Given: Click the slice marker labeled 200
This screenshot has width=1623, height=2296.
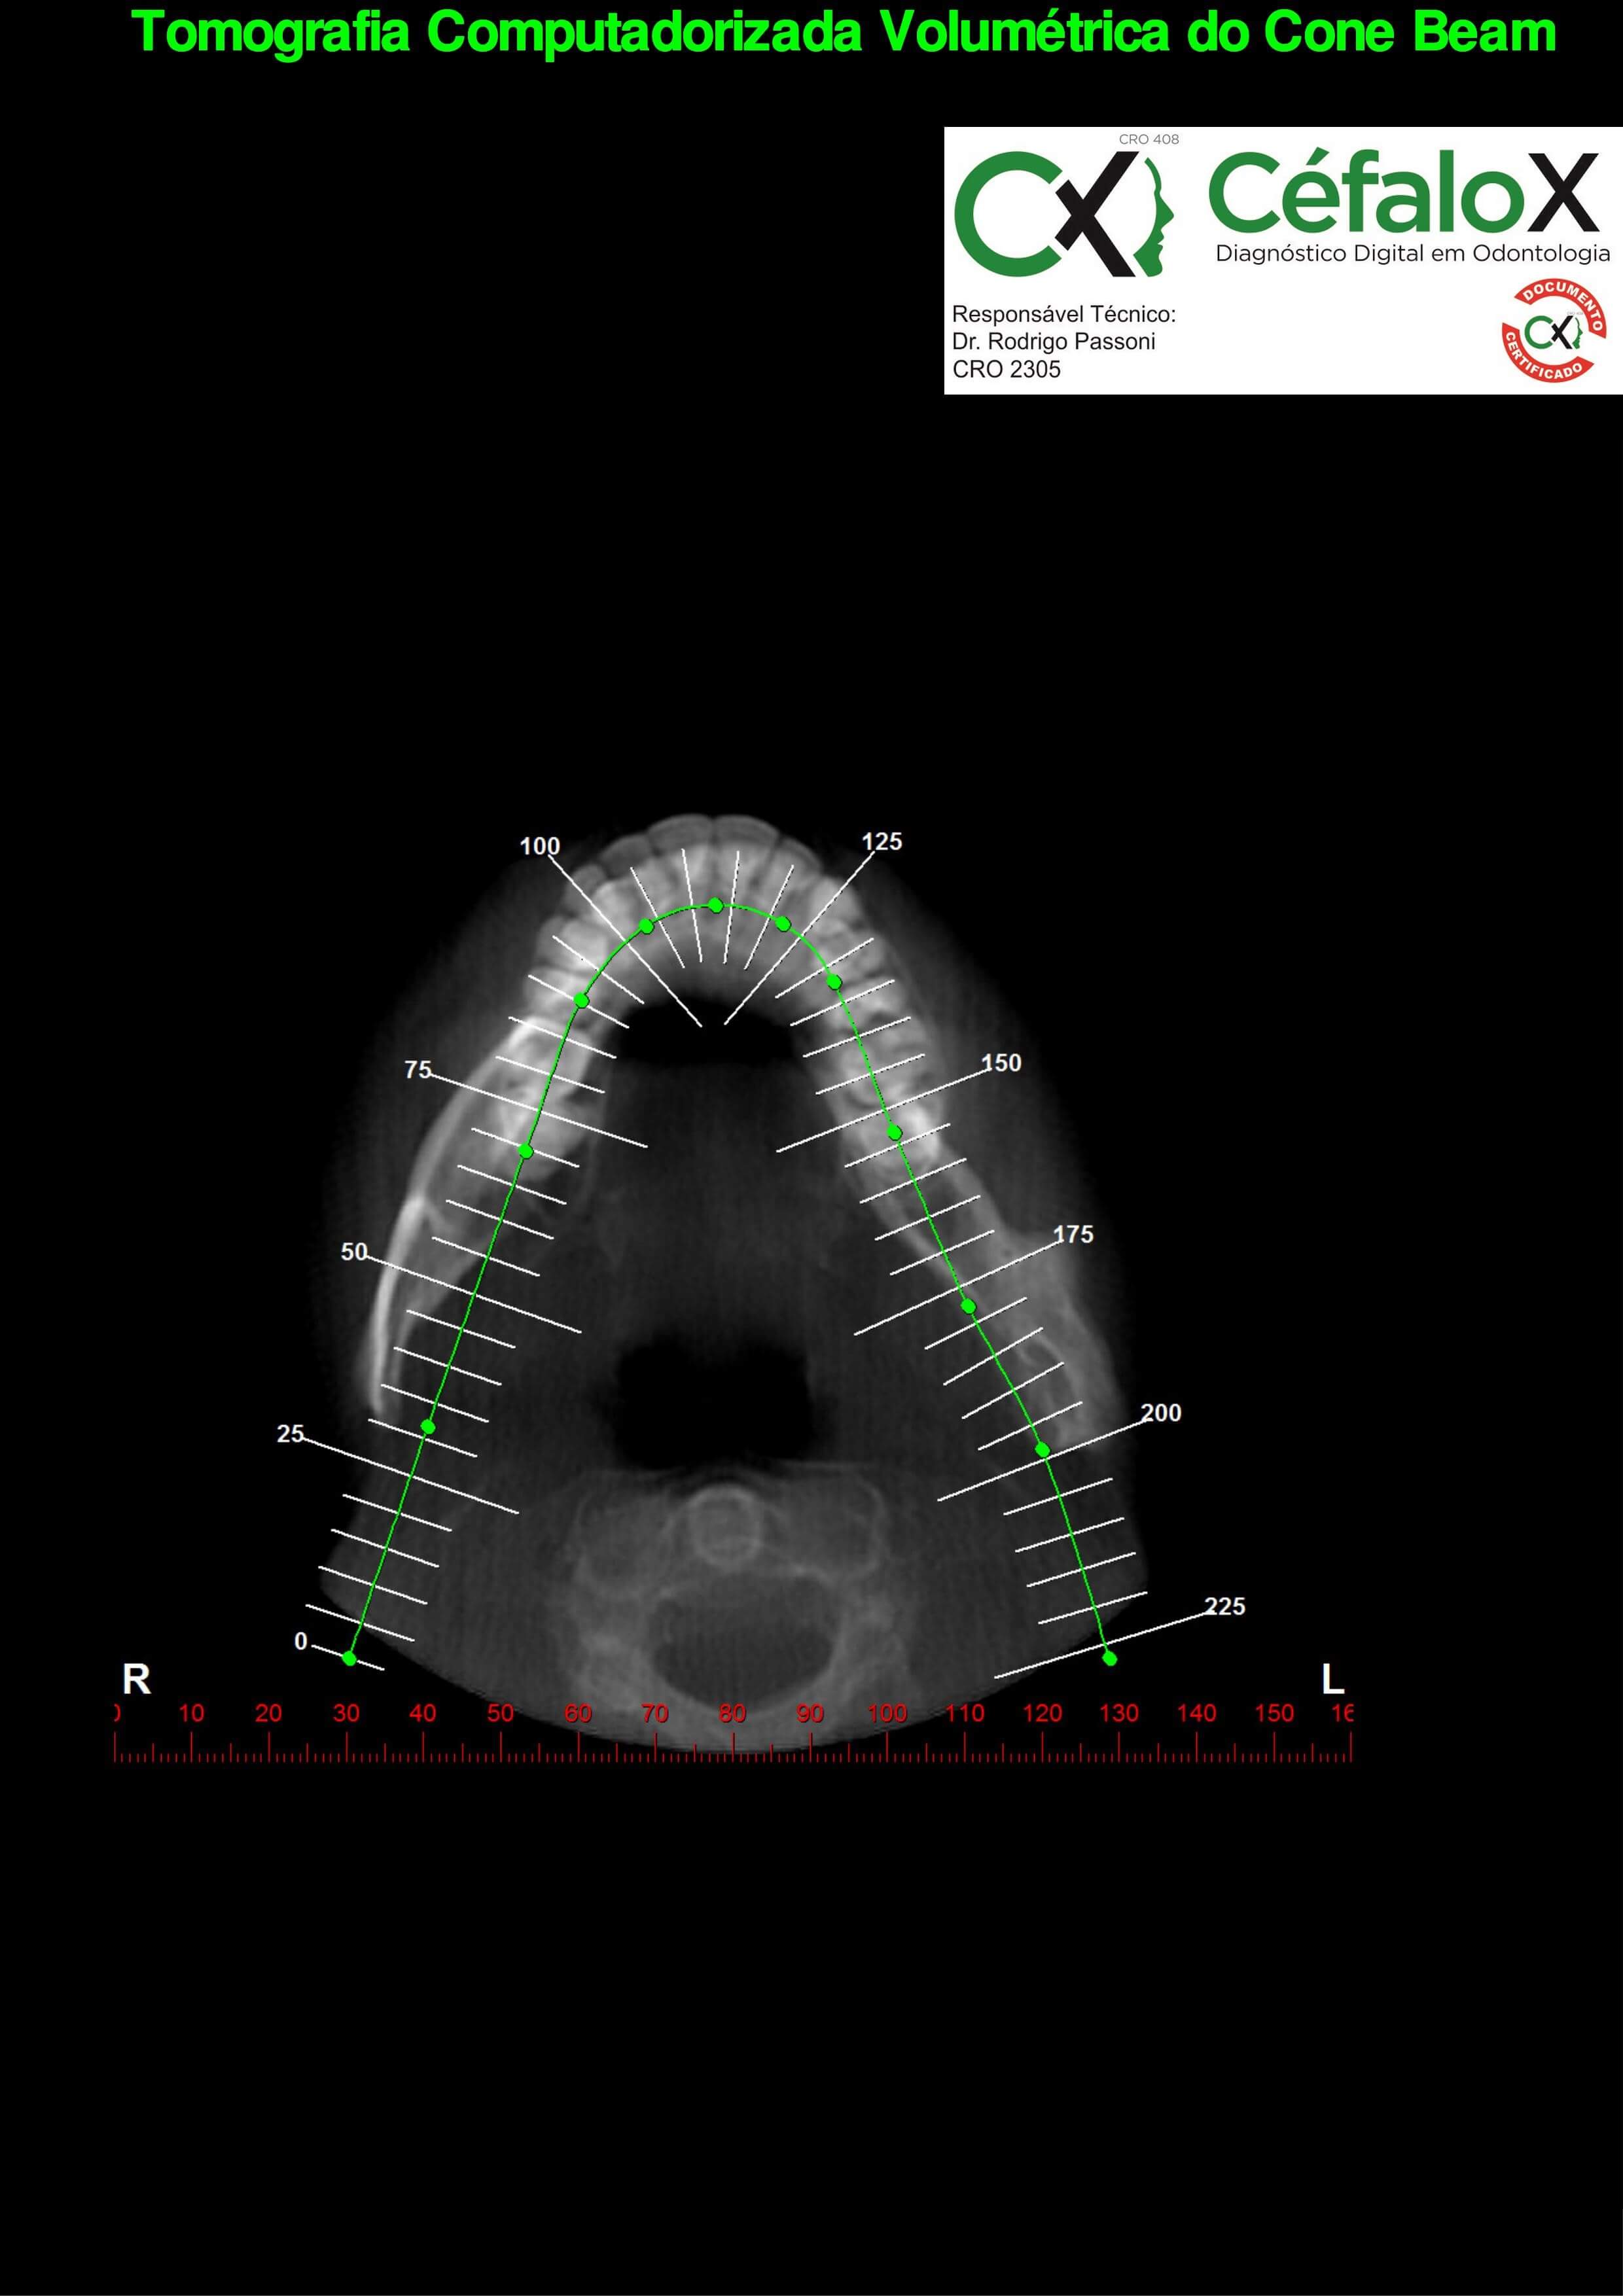Looking at the screenshot, I should click(1160, 1413).
